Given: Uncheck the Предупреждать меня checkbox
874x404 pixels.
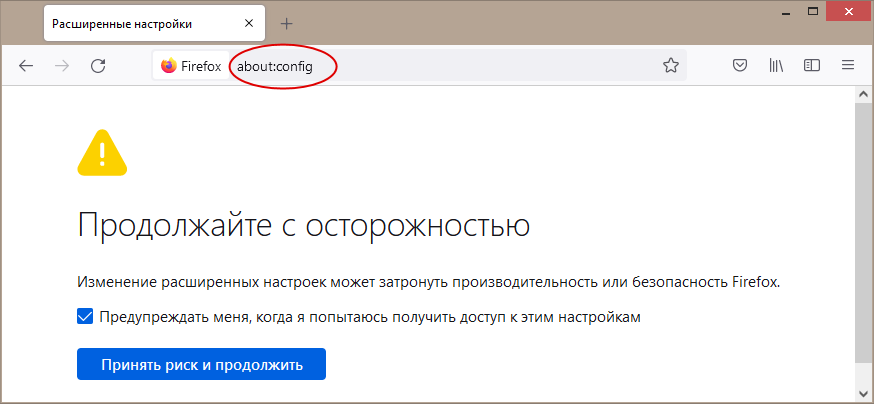Looking at the screenshot, I should click(x=85, y=317).
